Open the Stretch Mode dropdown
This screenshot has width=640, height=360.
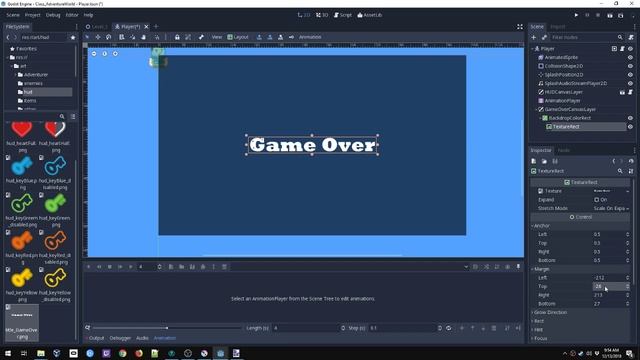[611, 209]
